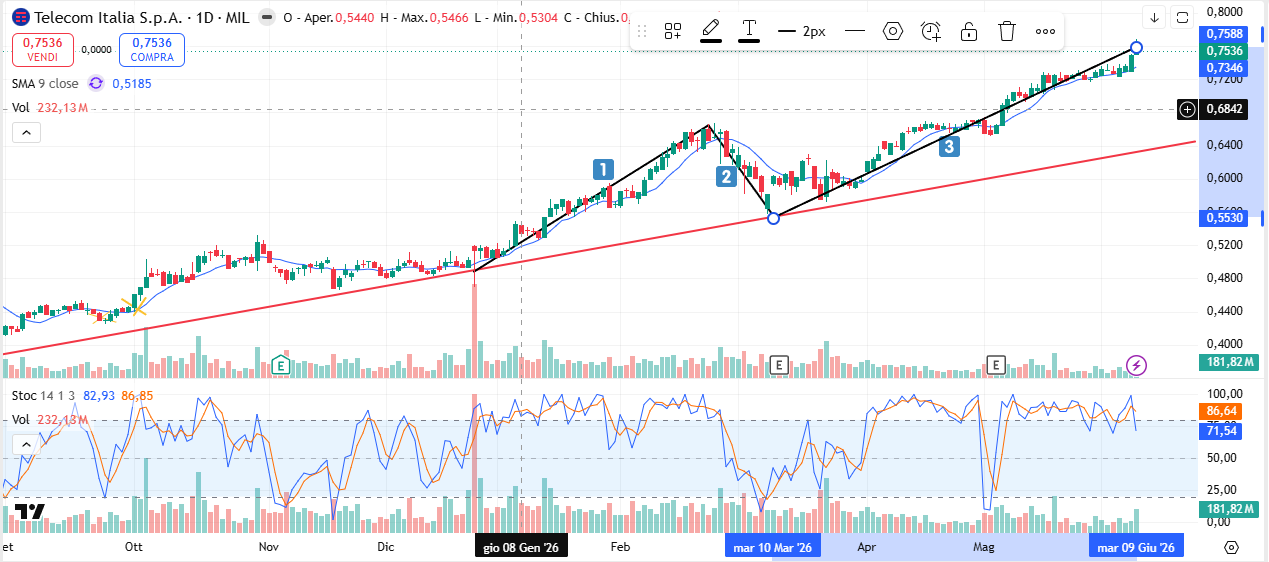This screenshot has height=562, width=1269.
Task: Toggle the lock on the drawing
Action: (969, 31)
